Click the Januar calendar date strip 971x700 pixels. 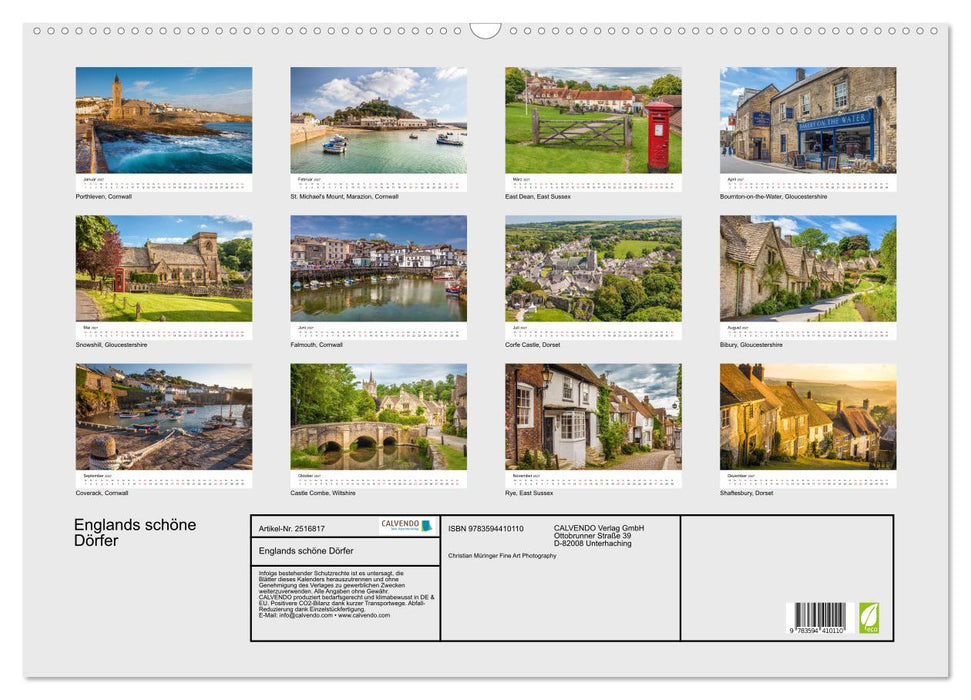coord(163,183)
